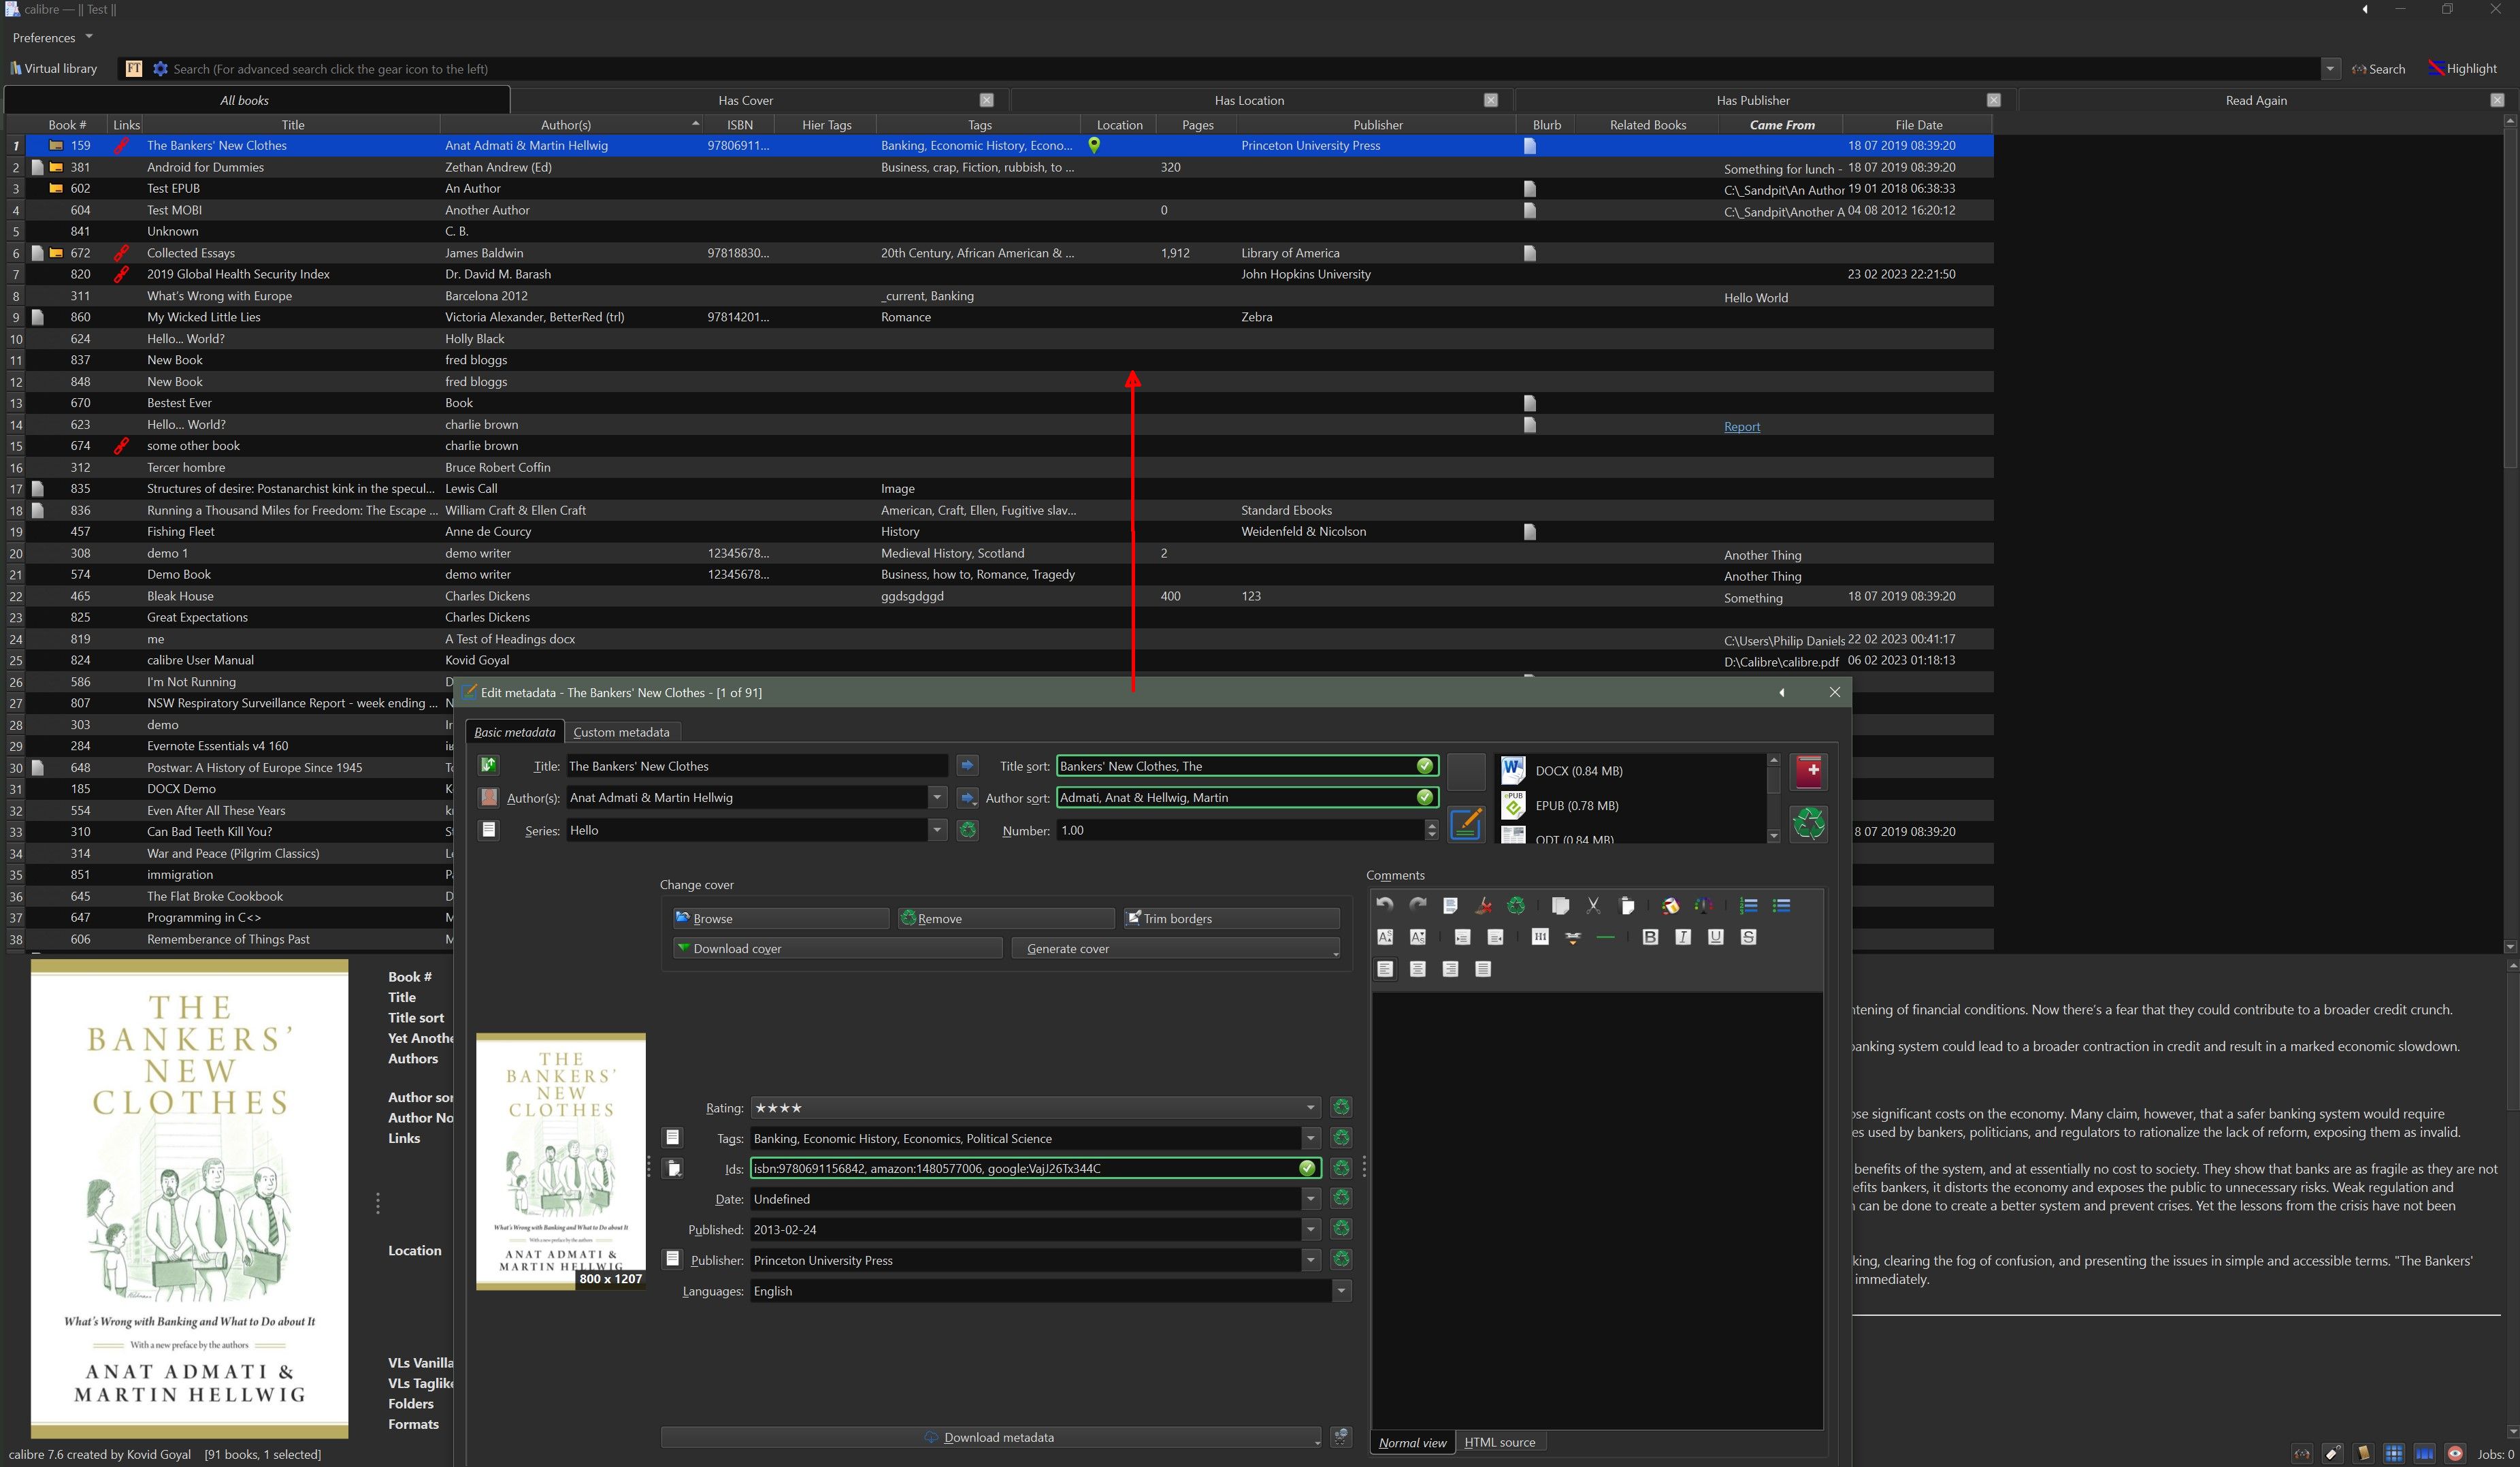Click the advanced search gear icon
The height and width of the screenshot is (1467, 2520).
point(160,69)
